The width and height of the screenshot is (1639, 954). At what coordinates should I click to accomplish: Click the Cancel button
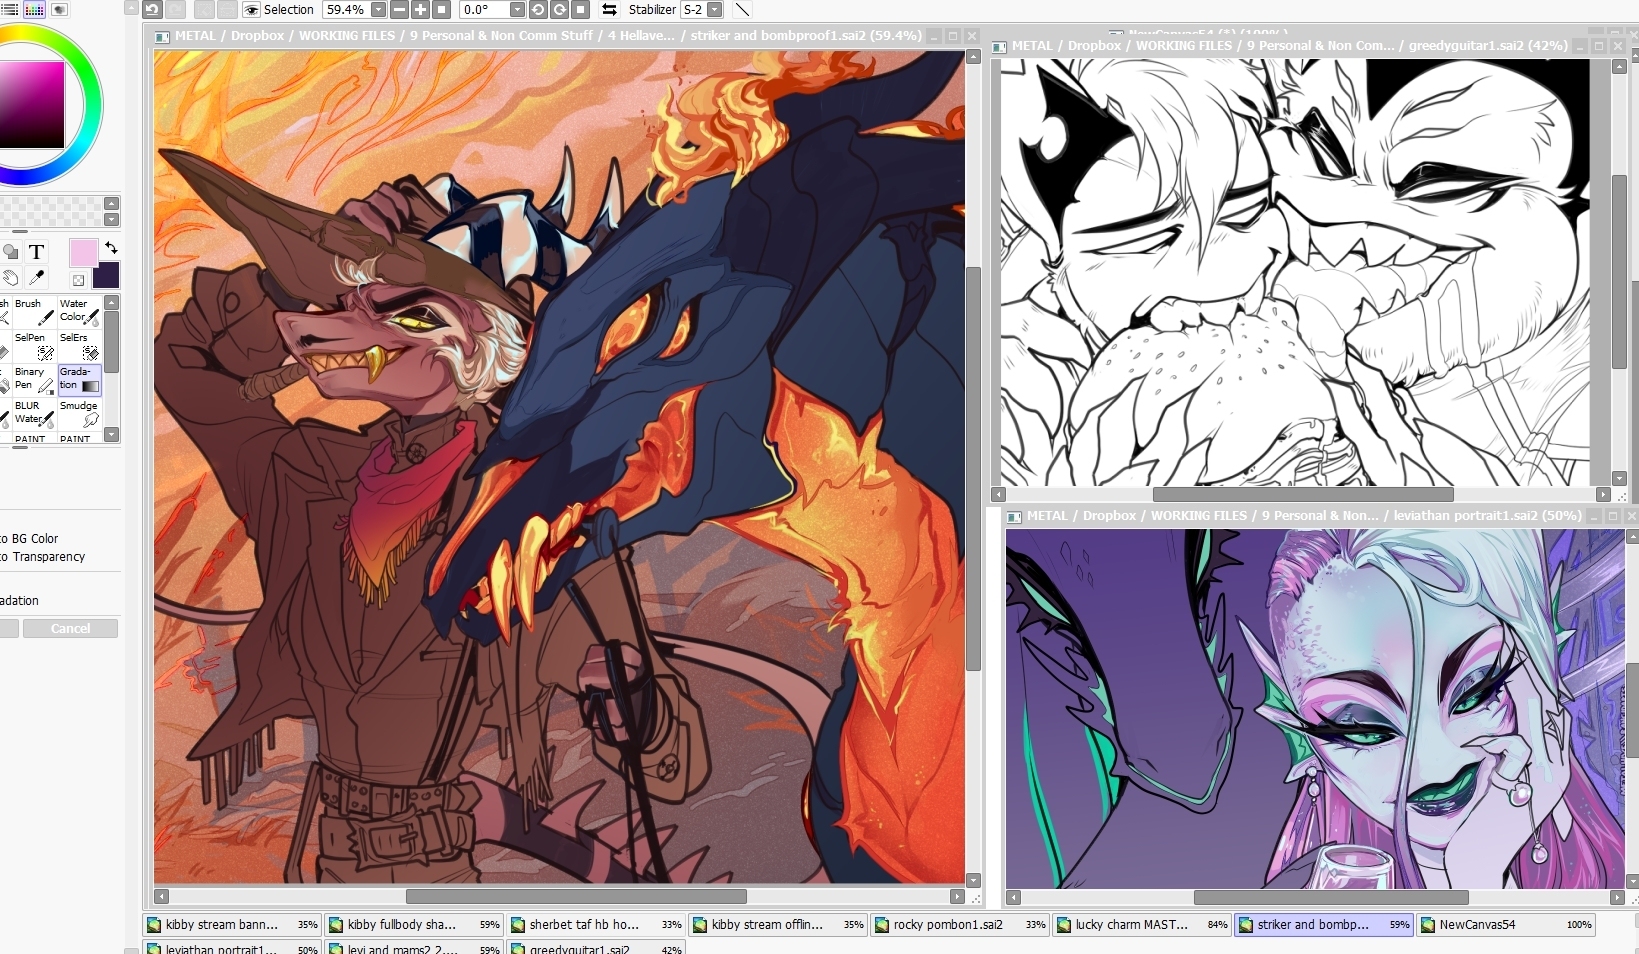pos(70,629)
